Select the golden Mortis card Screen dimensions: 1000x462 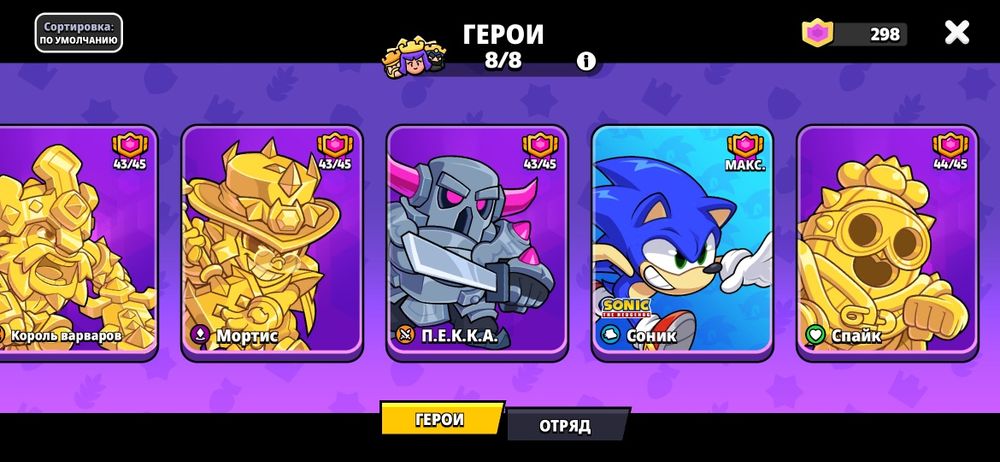272,240
